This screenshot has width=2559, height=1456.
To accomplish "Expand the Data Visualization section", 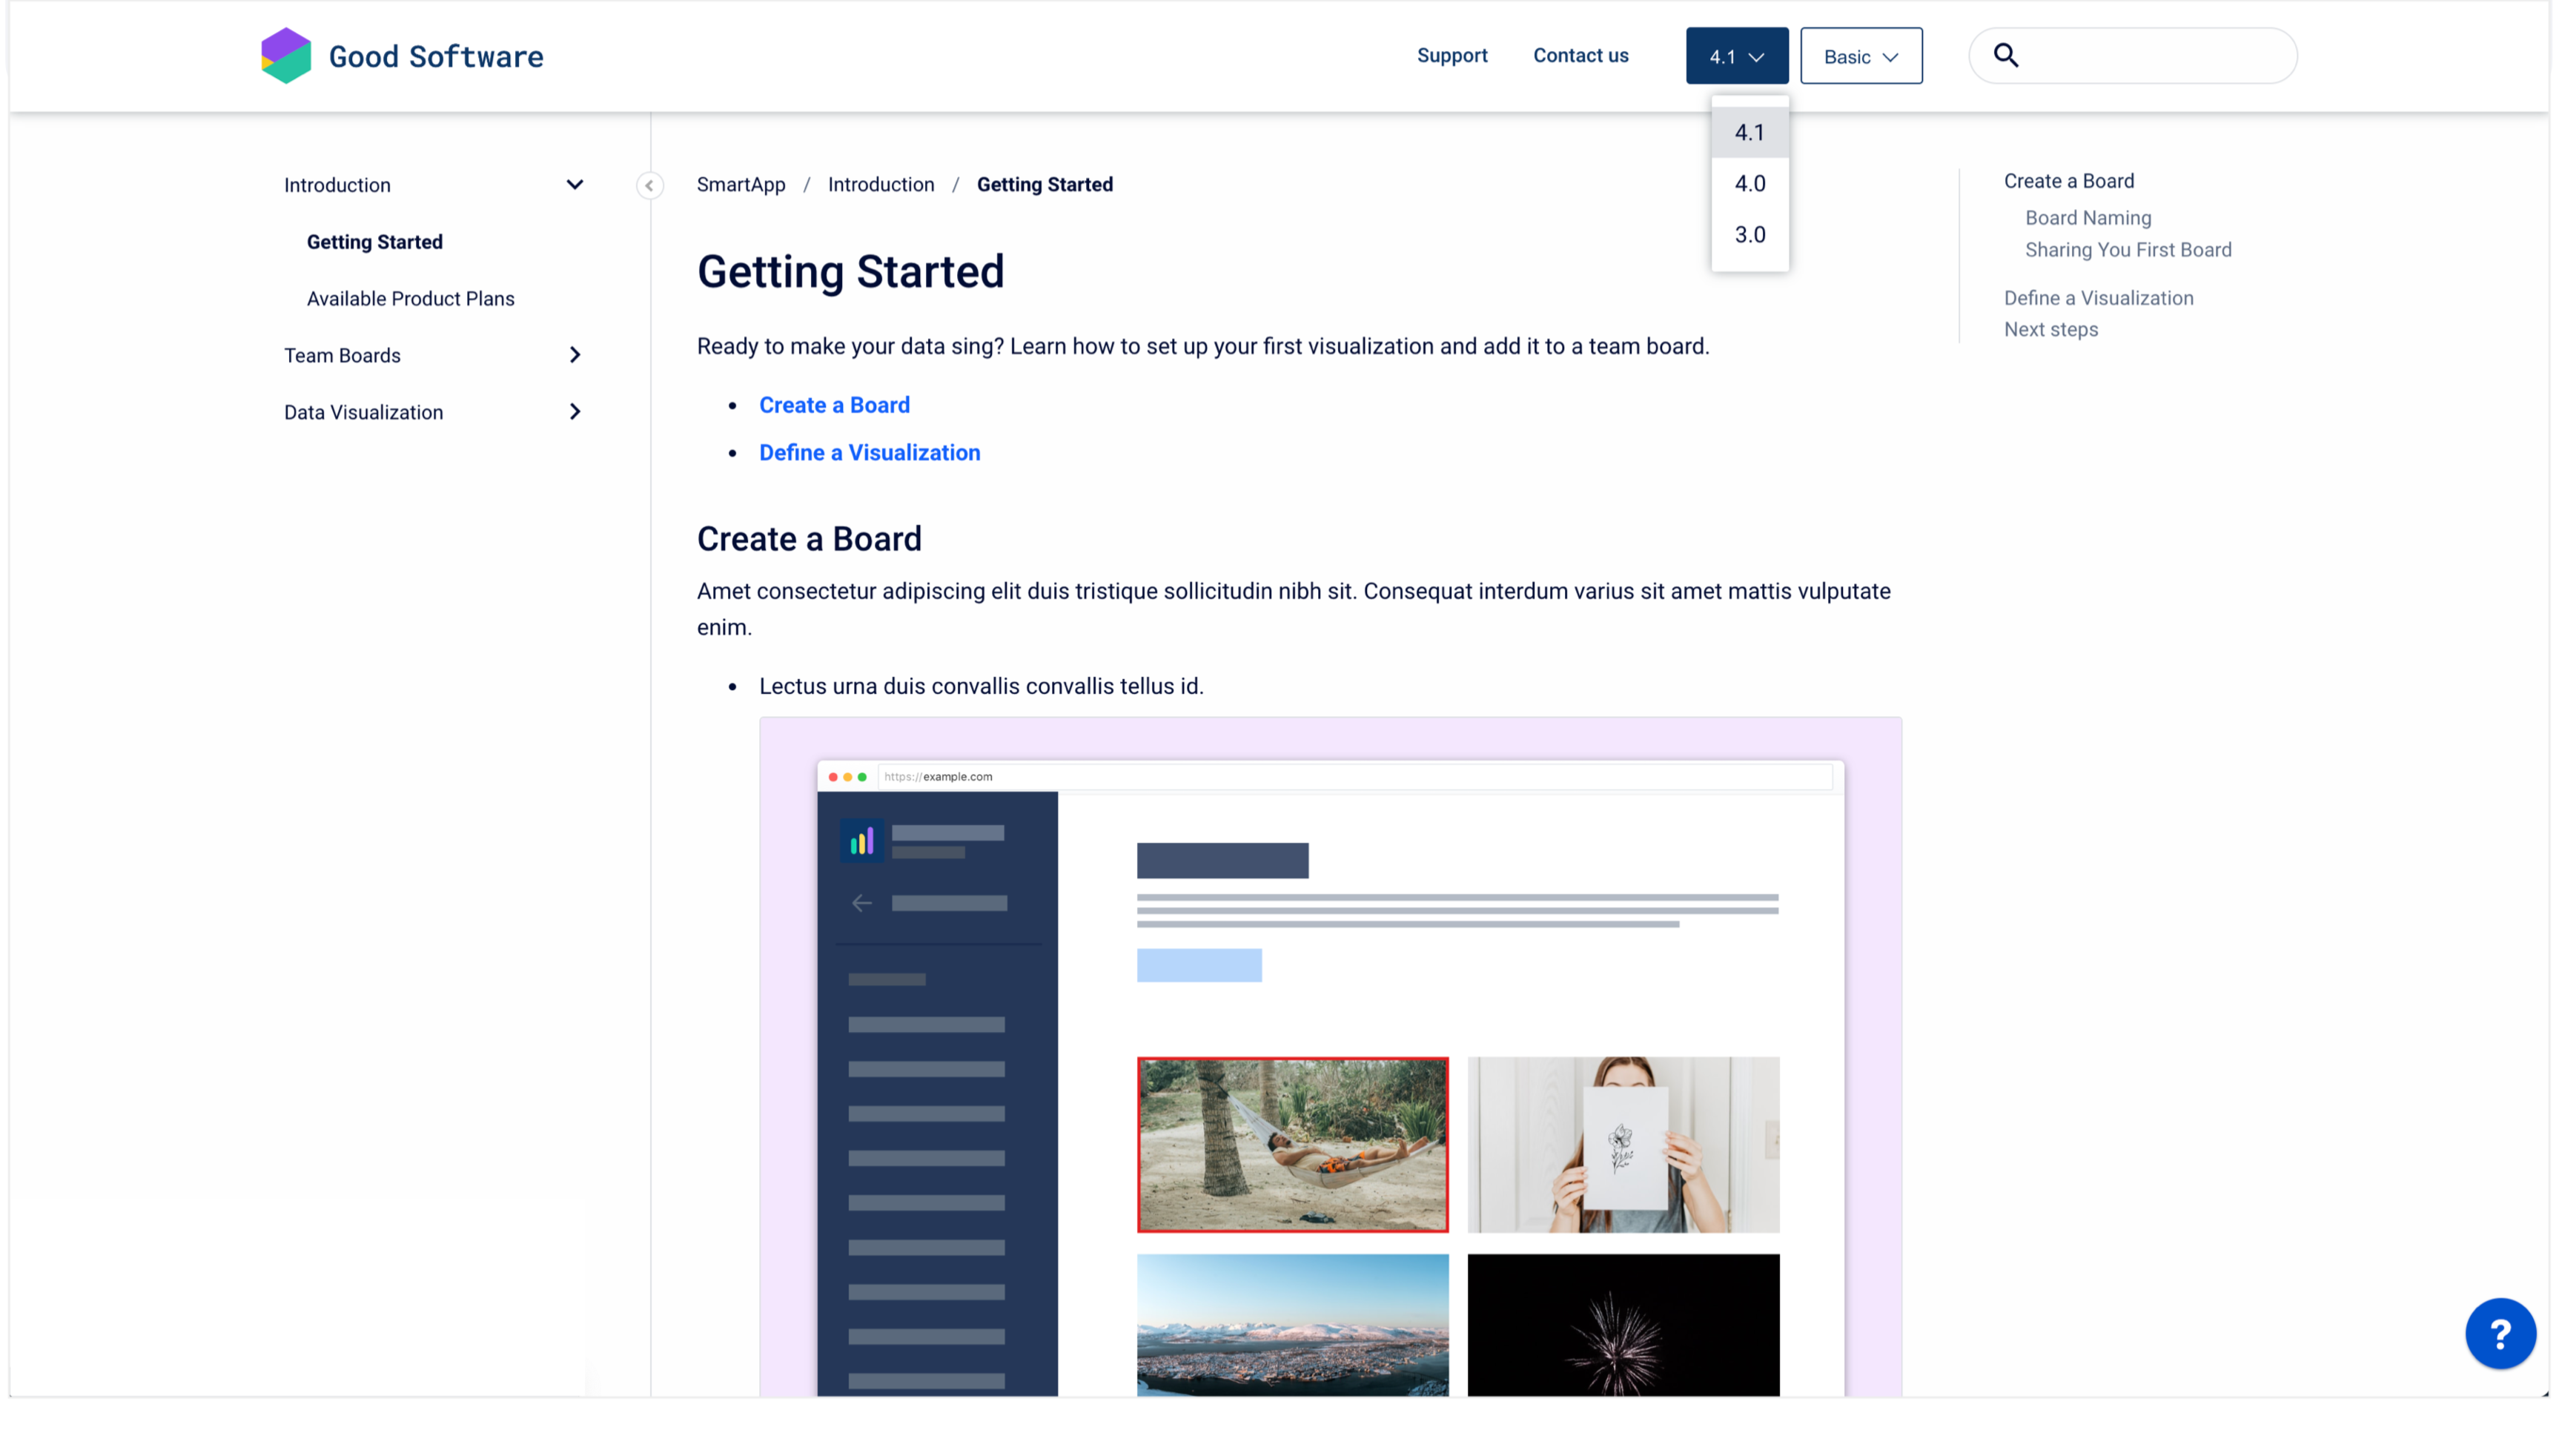I will (x=574, y=412).
